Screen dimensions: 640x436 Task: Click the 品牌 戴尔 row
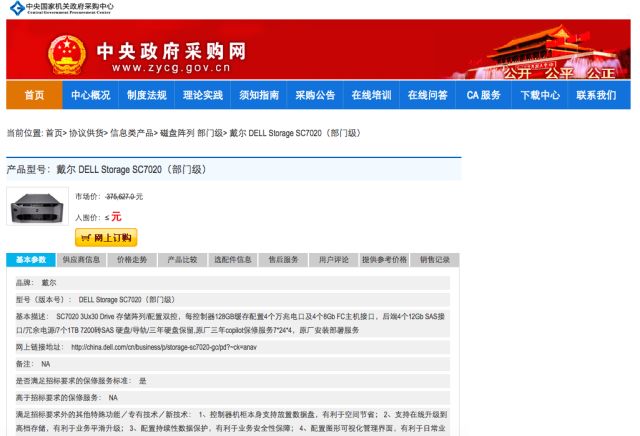click(x=233, y=283)
